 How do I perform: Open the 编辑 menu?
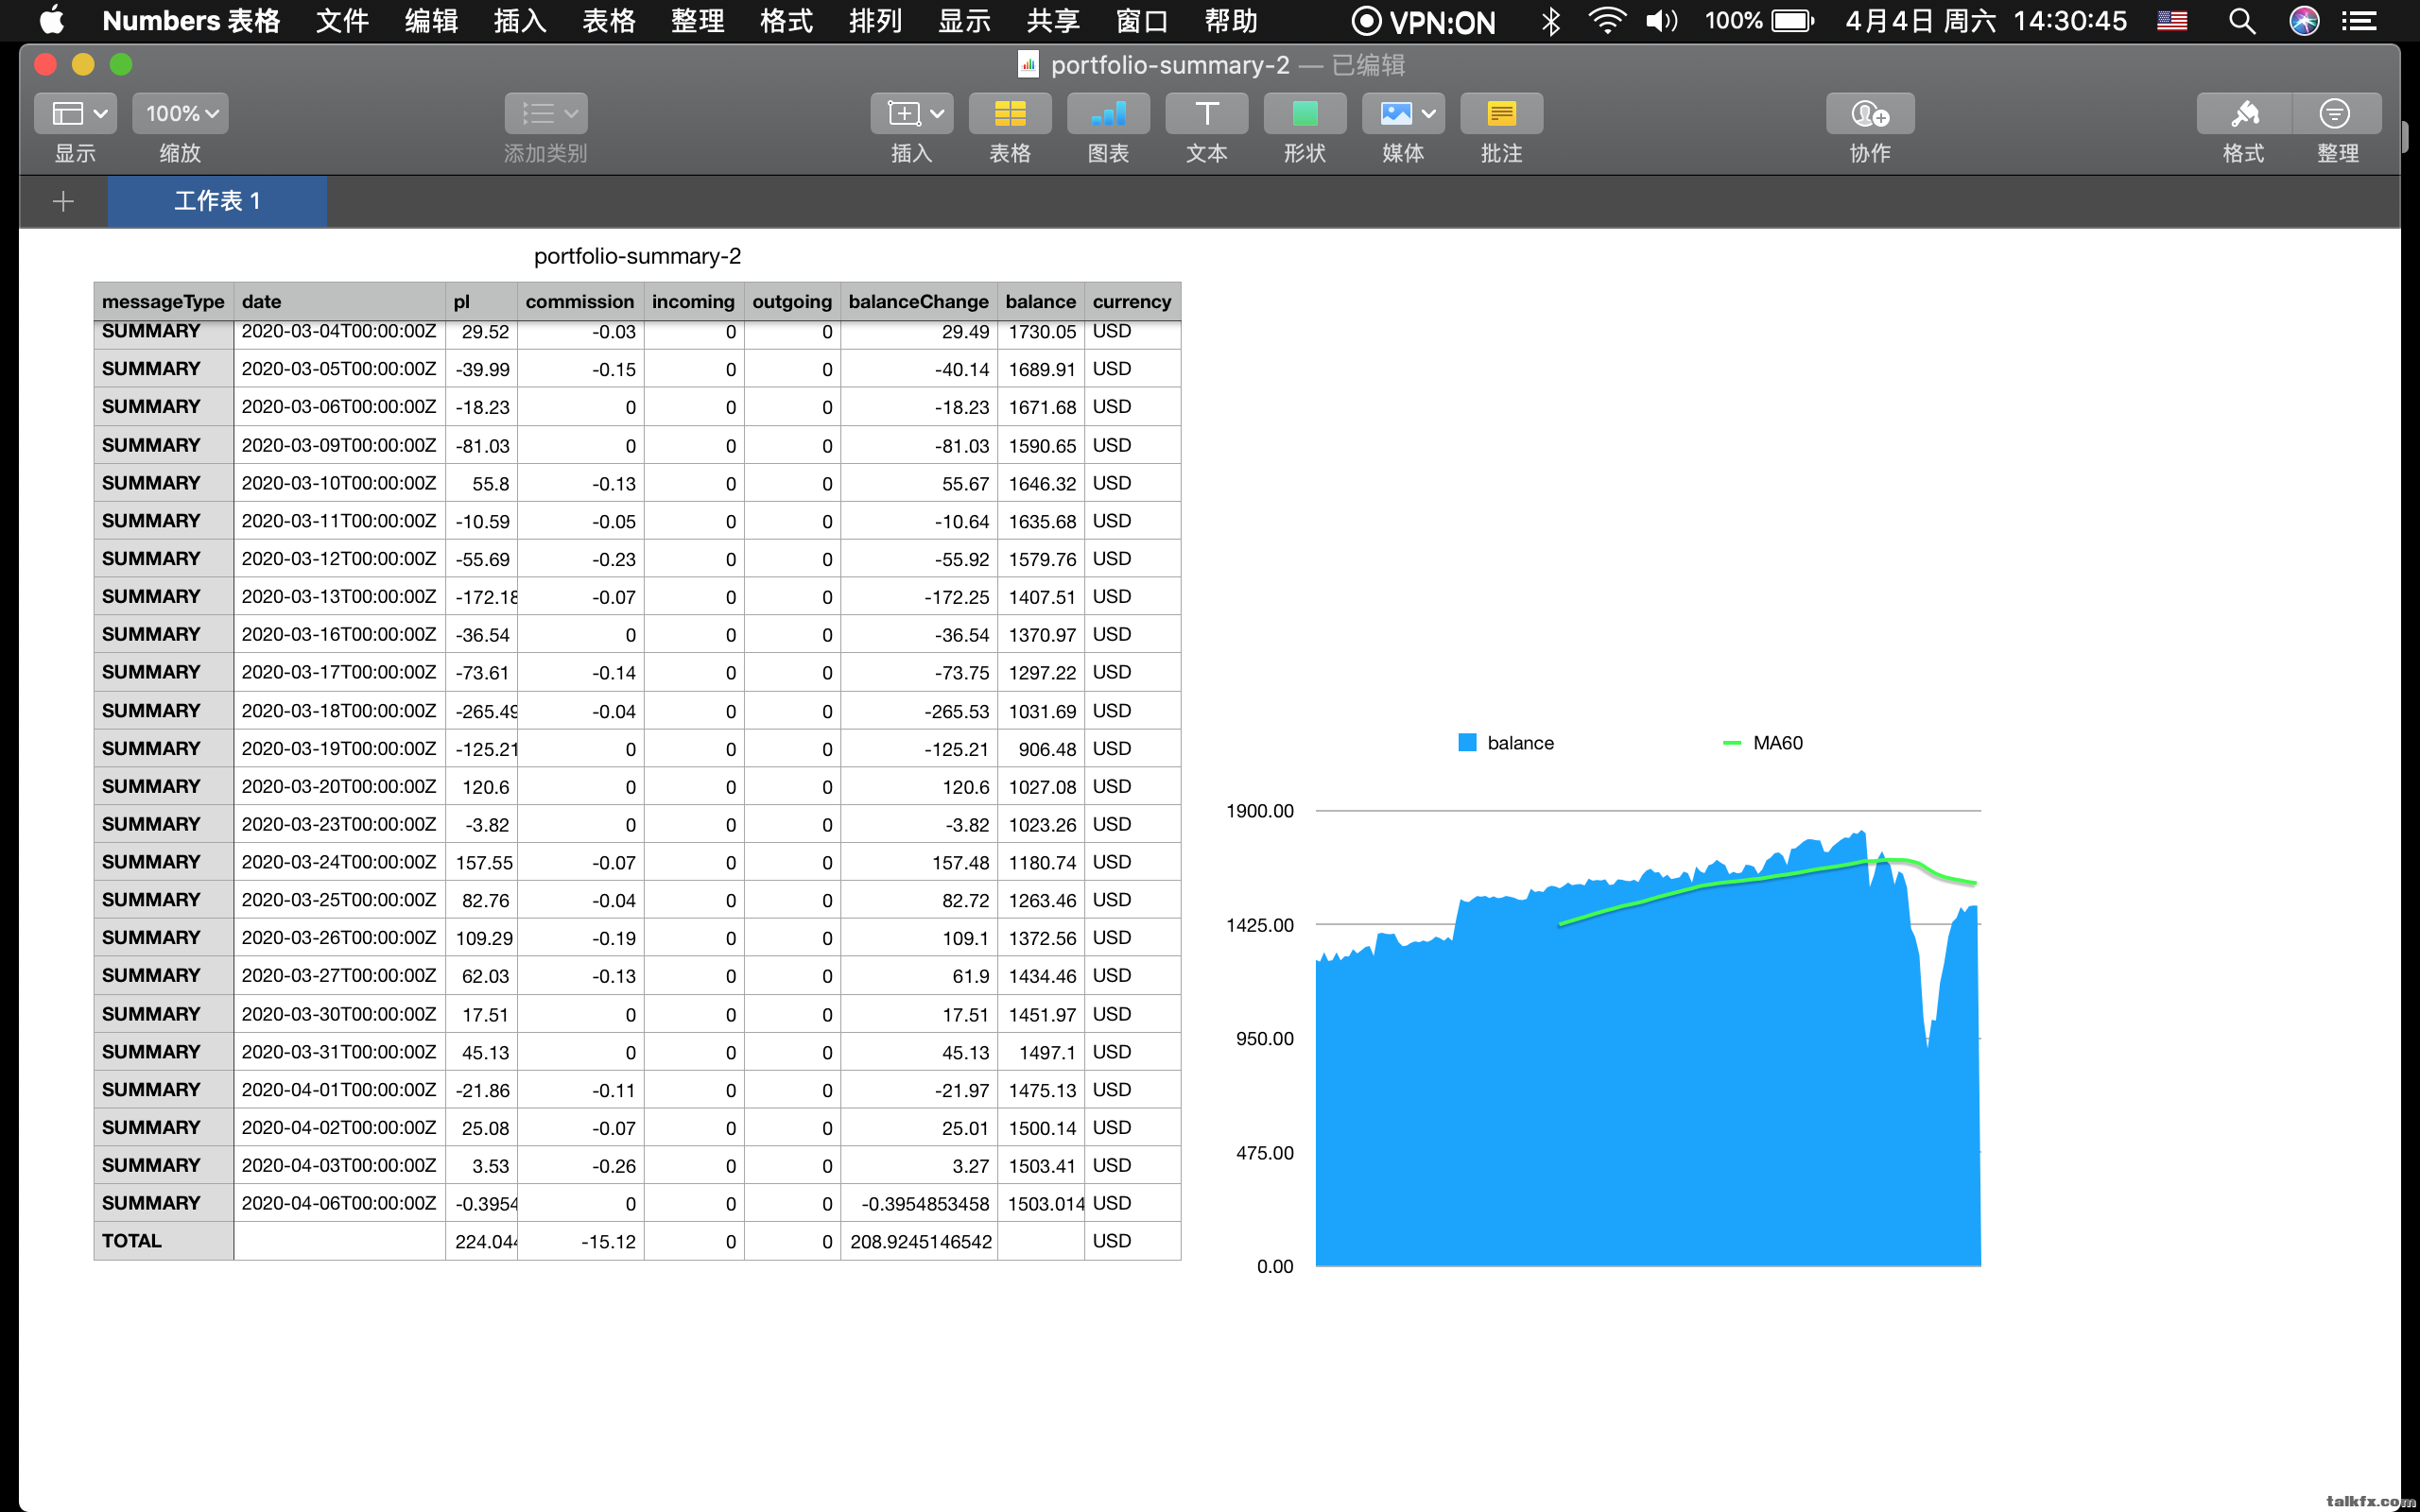pyautogui.click(x=431, y=20)
